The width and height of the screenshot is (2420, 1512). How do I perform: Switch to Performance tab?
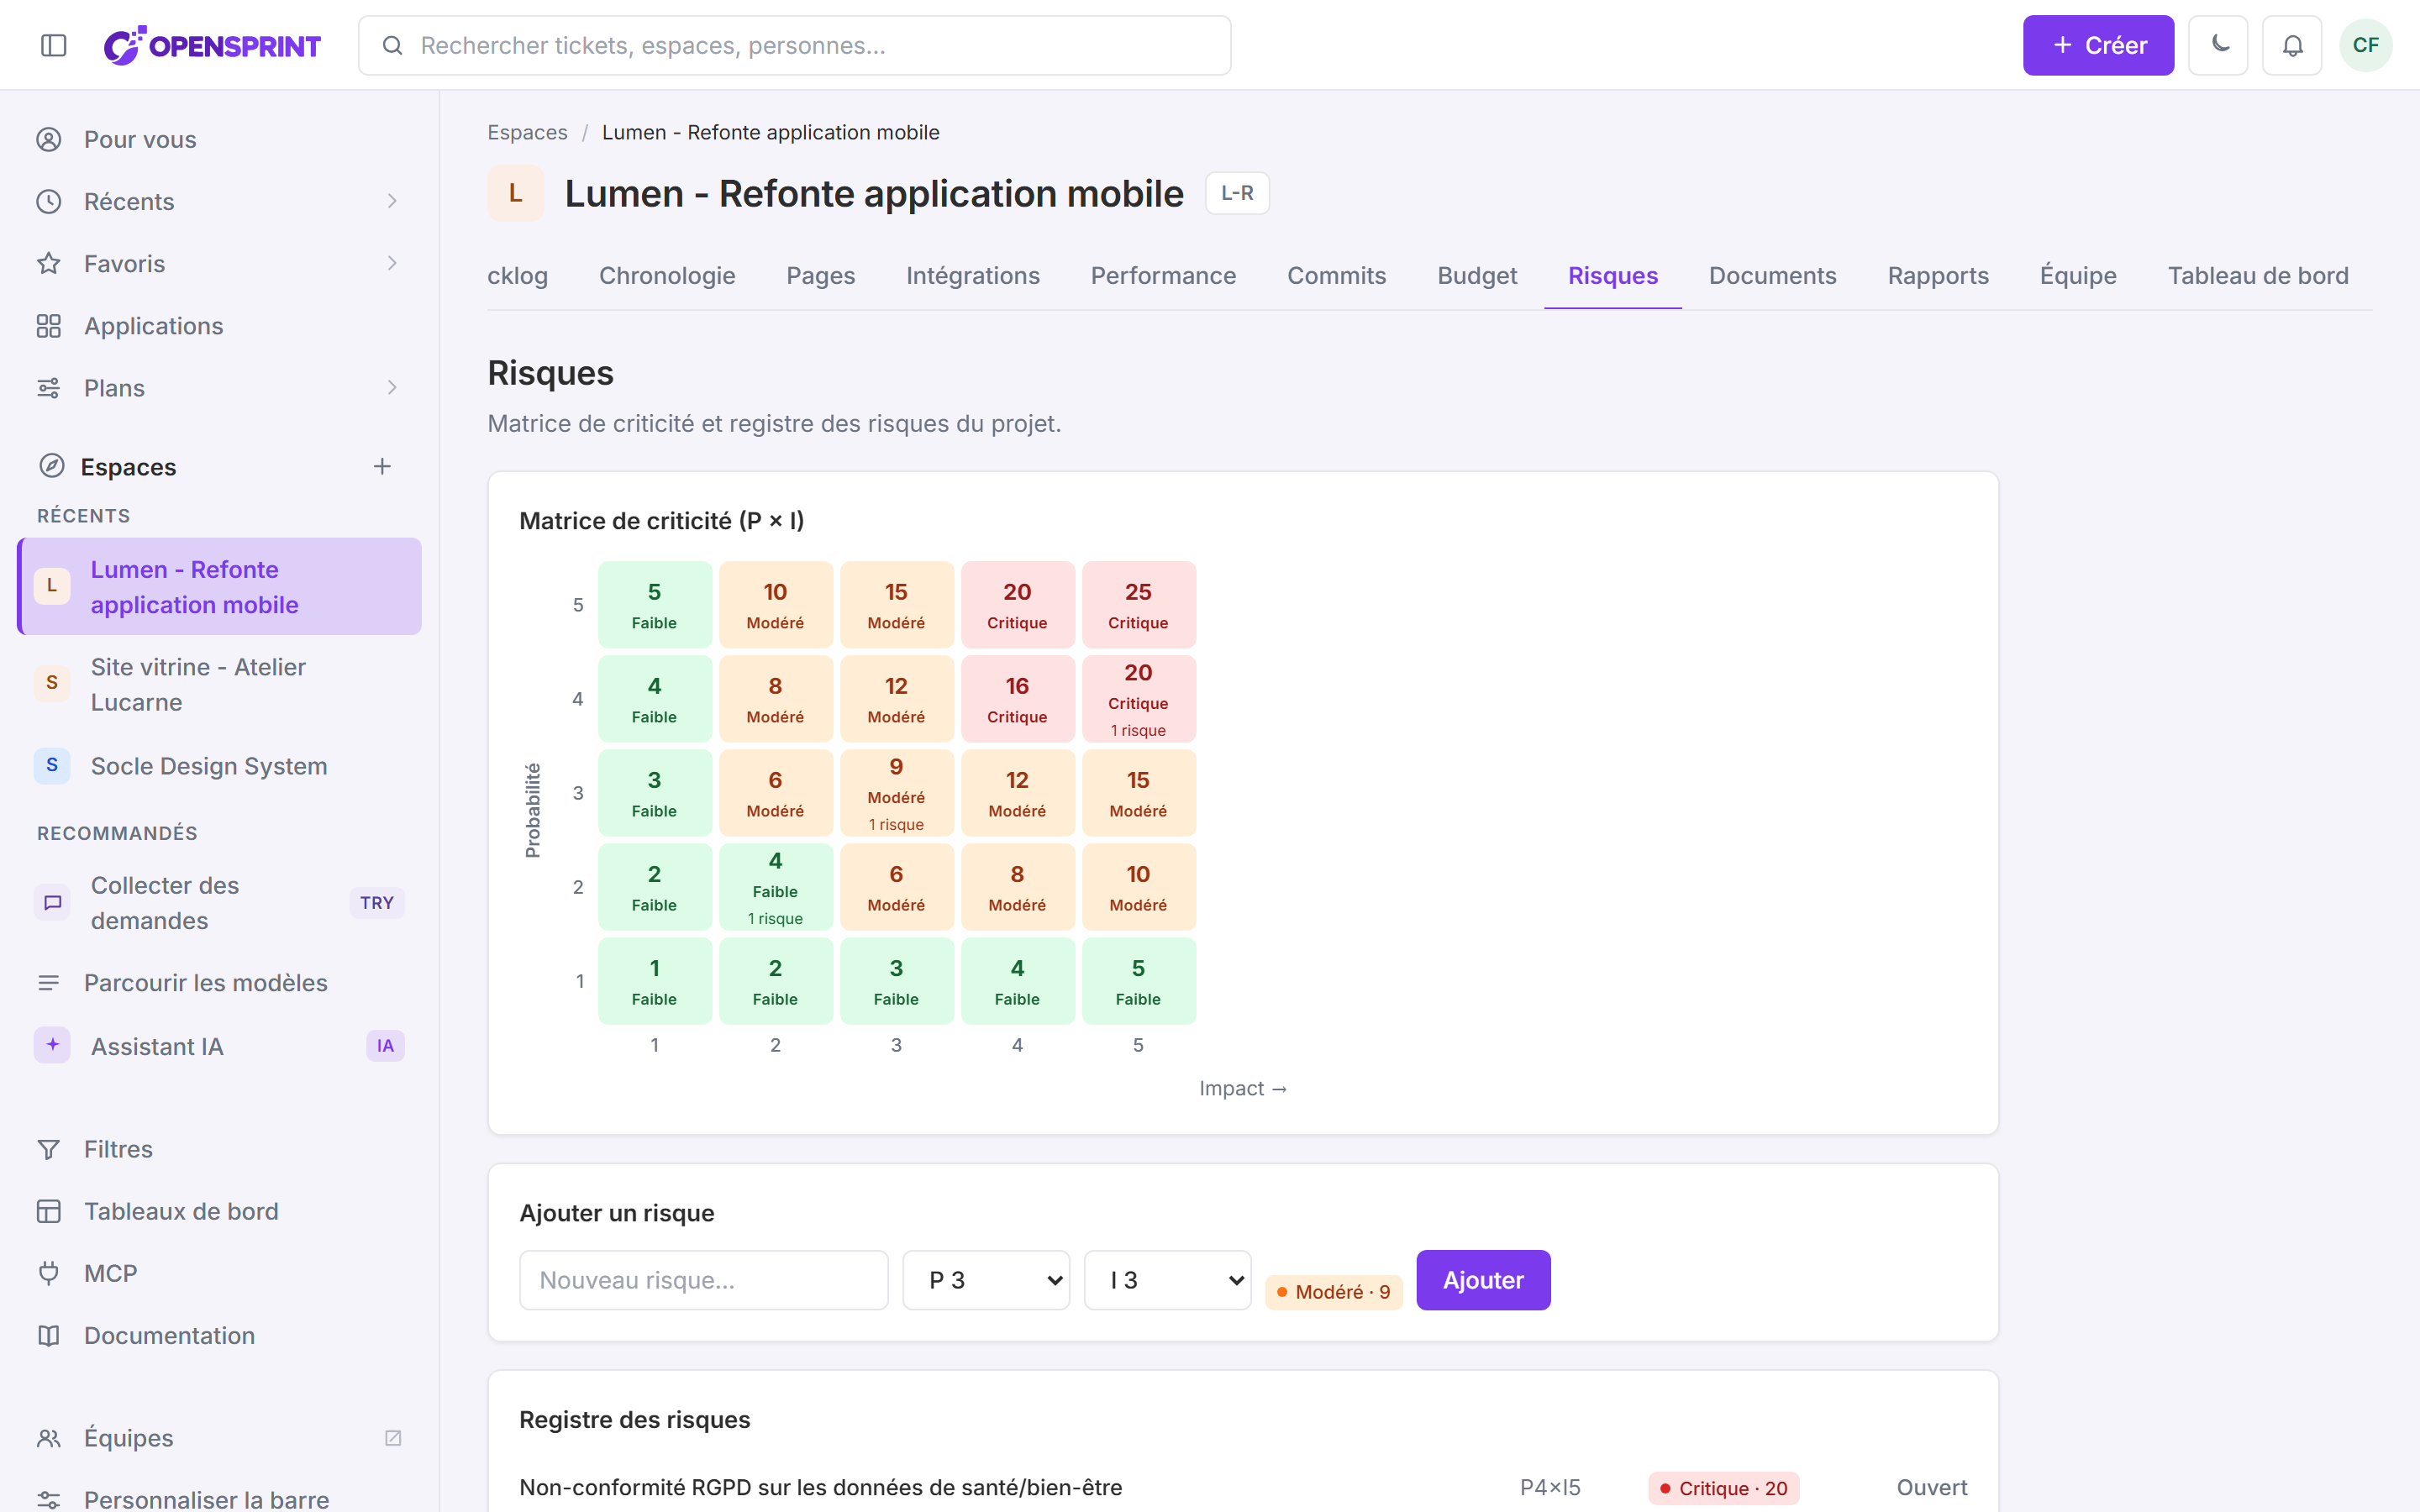(x=1163, y=275)
